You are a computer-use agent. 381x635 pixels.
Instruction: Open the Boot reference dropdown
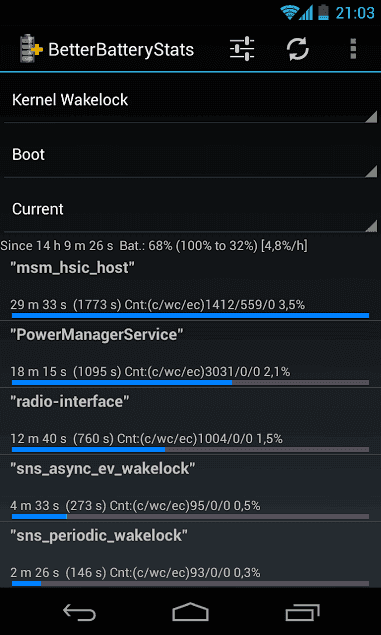[x=190, y=154]
